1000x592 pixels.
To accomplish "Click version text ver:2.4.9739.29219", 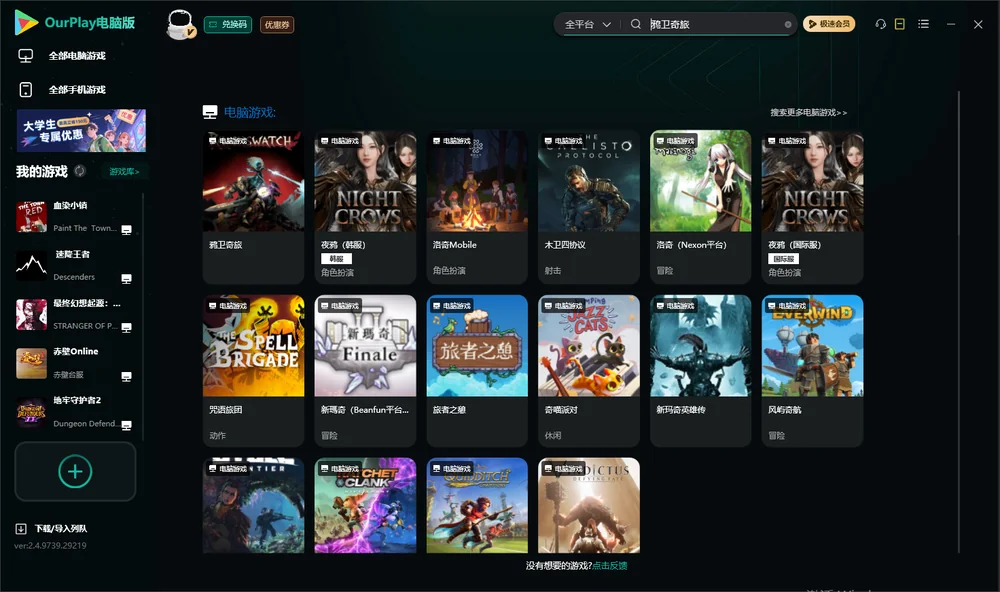I will (x=50, y=545).
